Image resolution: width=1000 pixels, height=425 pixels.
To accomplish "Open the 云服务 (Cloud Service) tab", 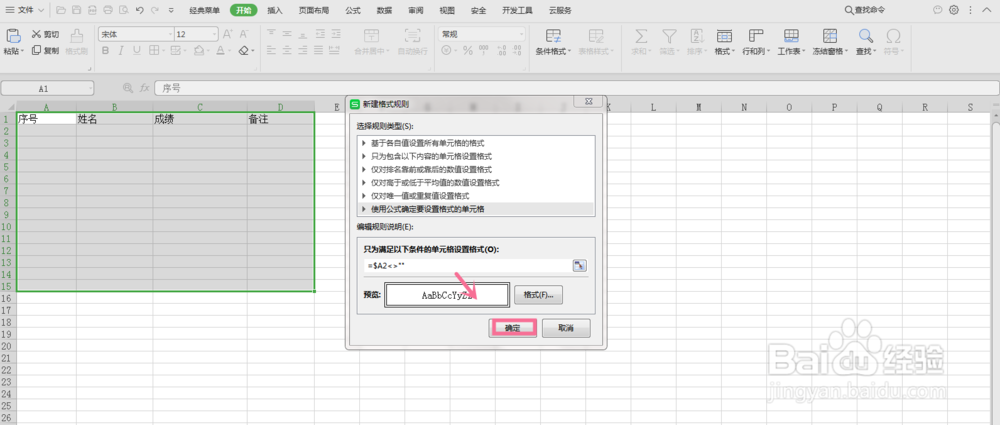I will pos(560,10).
